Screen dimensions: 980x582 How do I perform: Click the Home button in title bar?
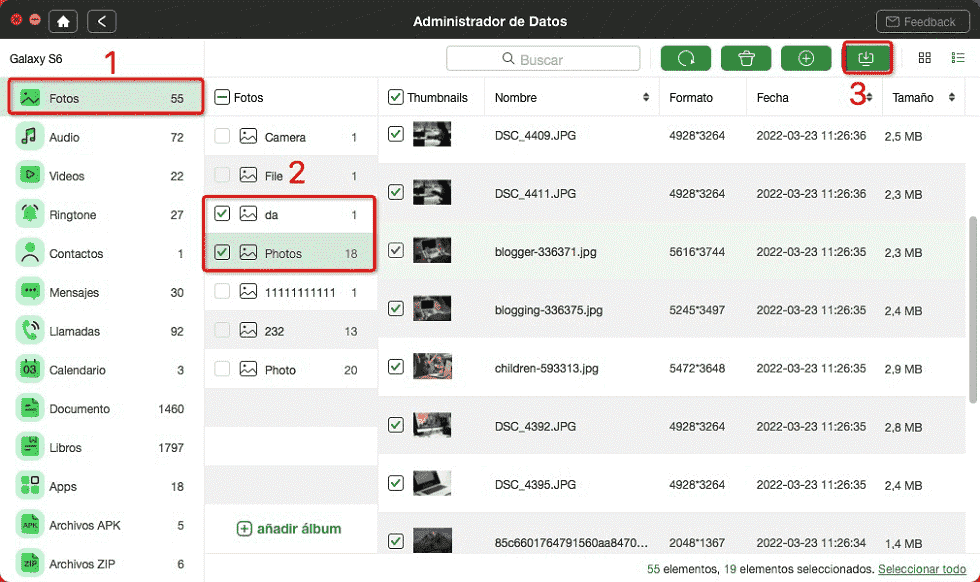65,20
